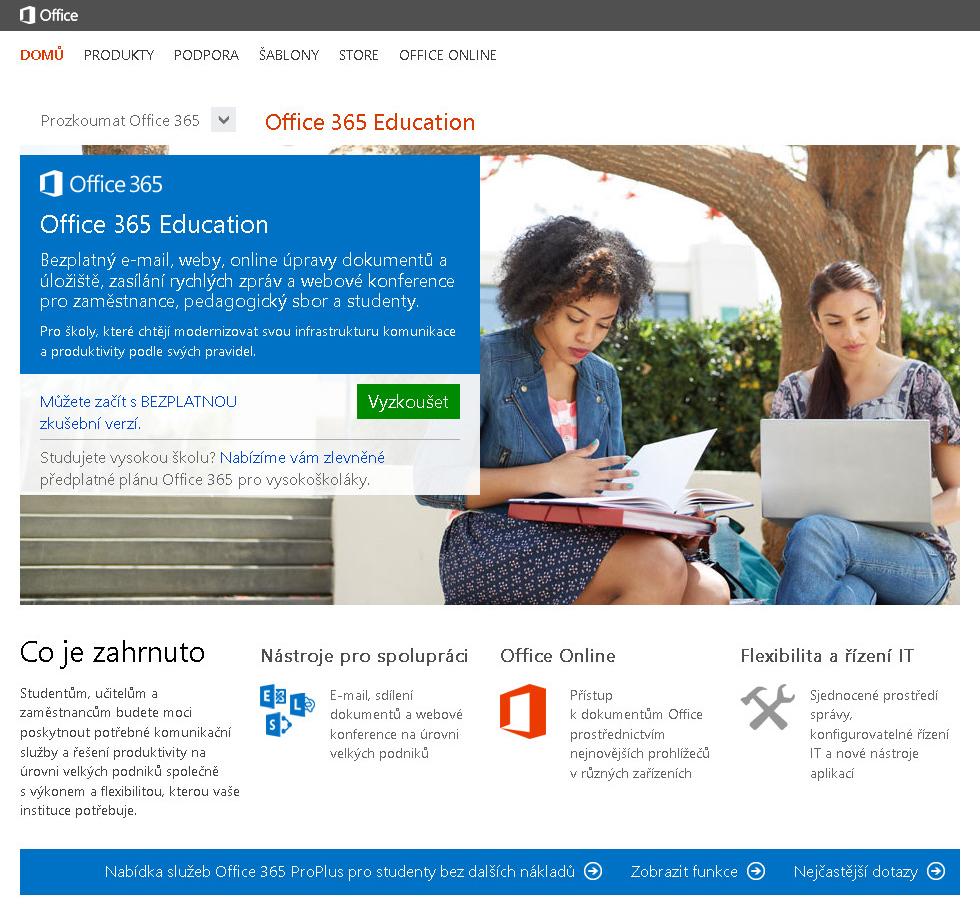The height and width of the screenshot is (911, 980).
Task: Click the Přístup k dokumentům Office description
Action: pyautogui.click(x=639, y=734)
